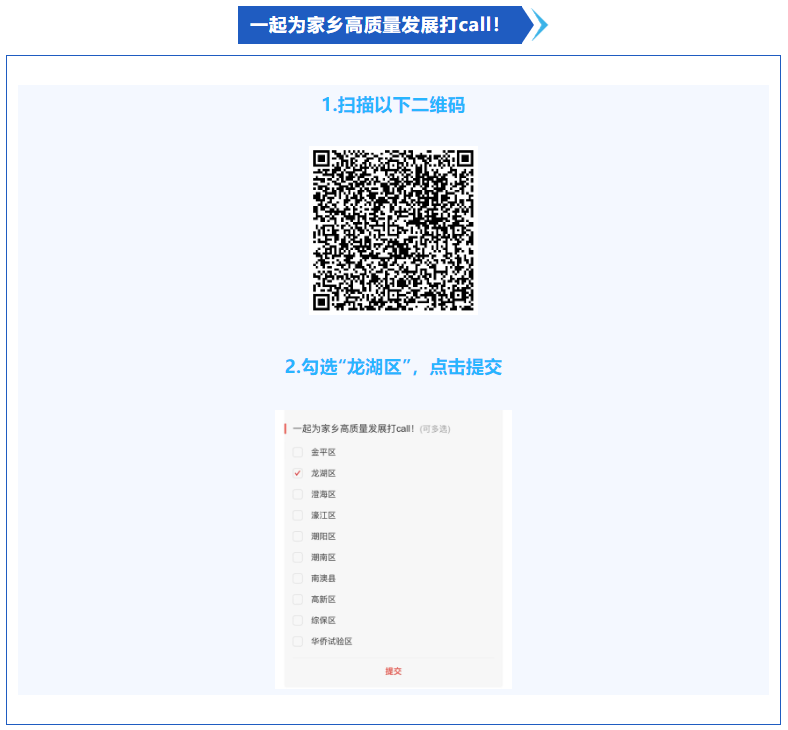Uncheck the 龙湖区 checkbox
This screenshot has width=788, height=730.
(298, 473)
